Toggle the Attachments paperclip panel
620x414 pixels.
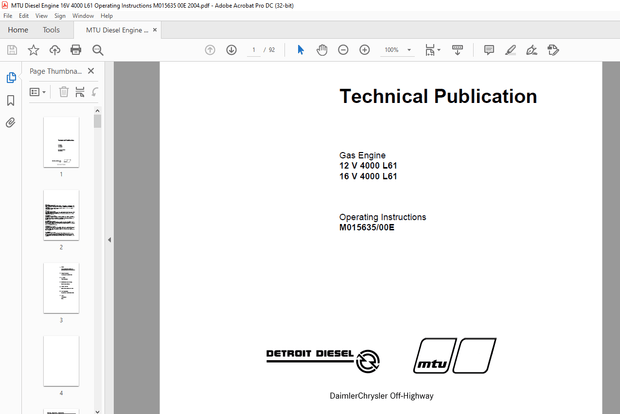(x=11, y=123)
